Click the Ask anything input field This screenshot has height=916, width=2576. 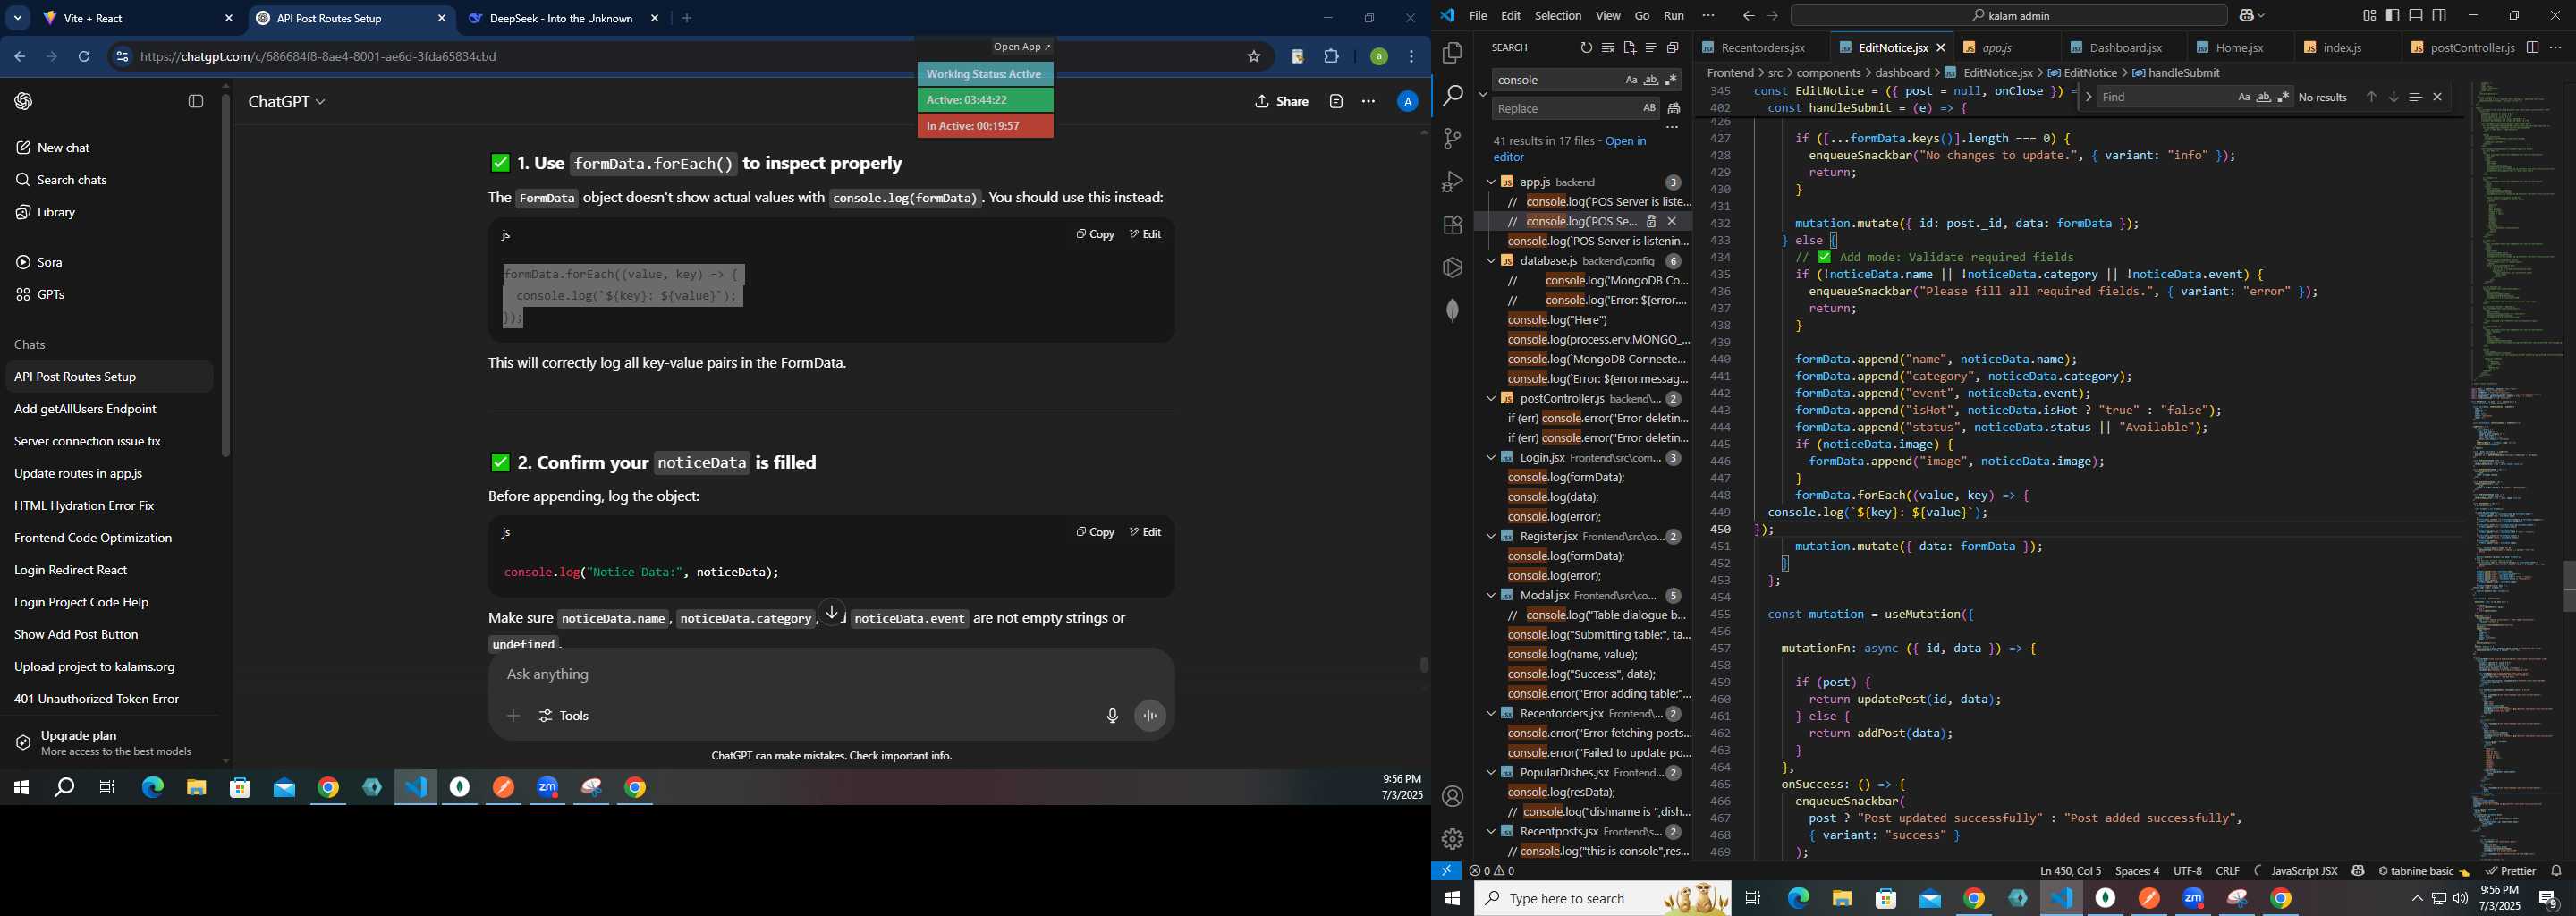point(830,674)
